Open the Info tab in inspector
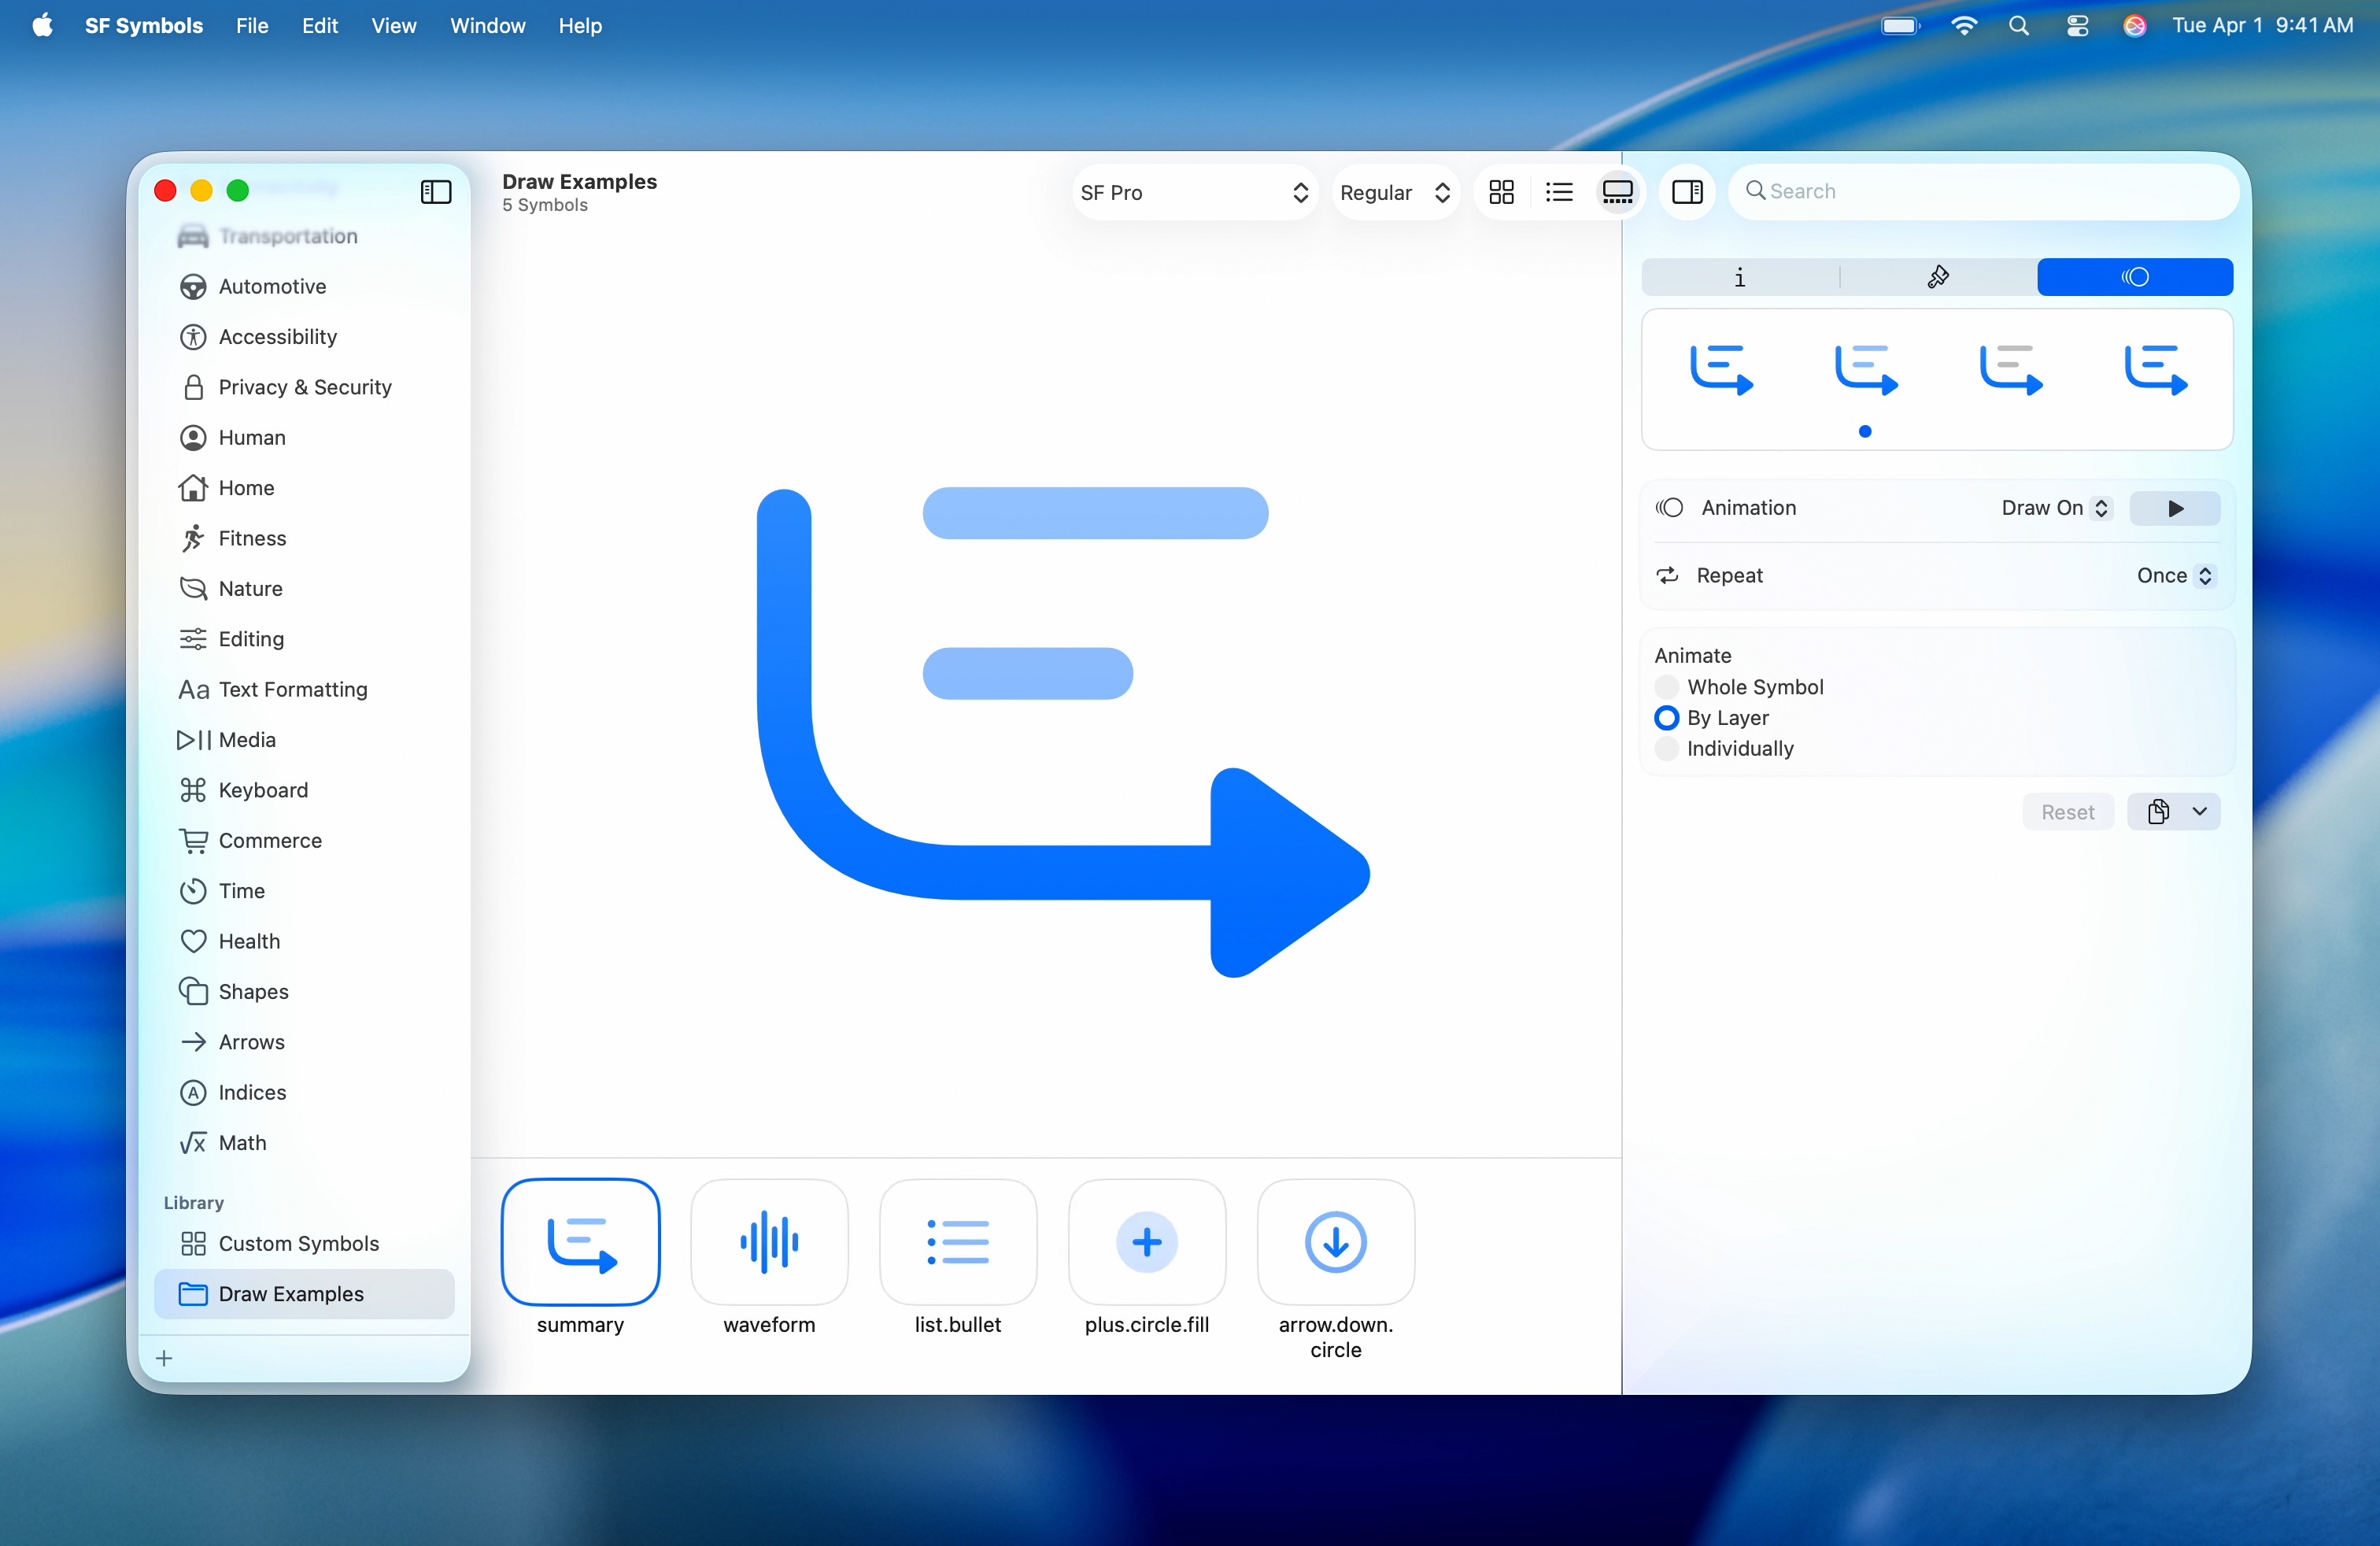This screenshot has width=2380, height=1546. pyautogui.click(x=1740, y=277)
